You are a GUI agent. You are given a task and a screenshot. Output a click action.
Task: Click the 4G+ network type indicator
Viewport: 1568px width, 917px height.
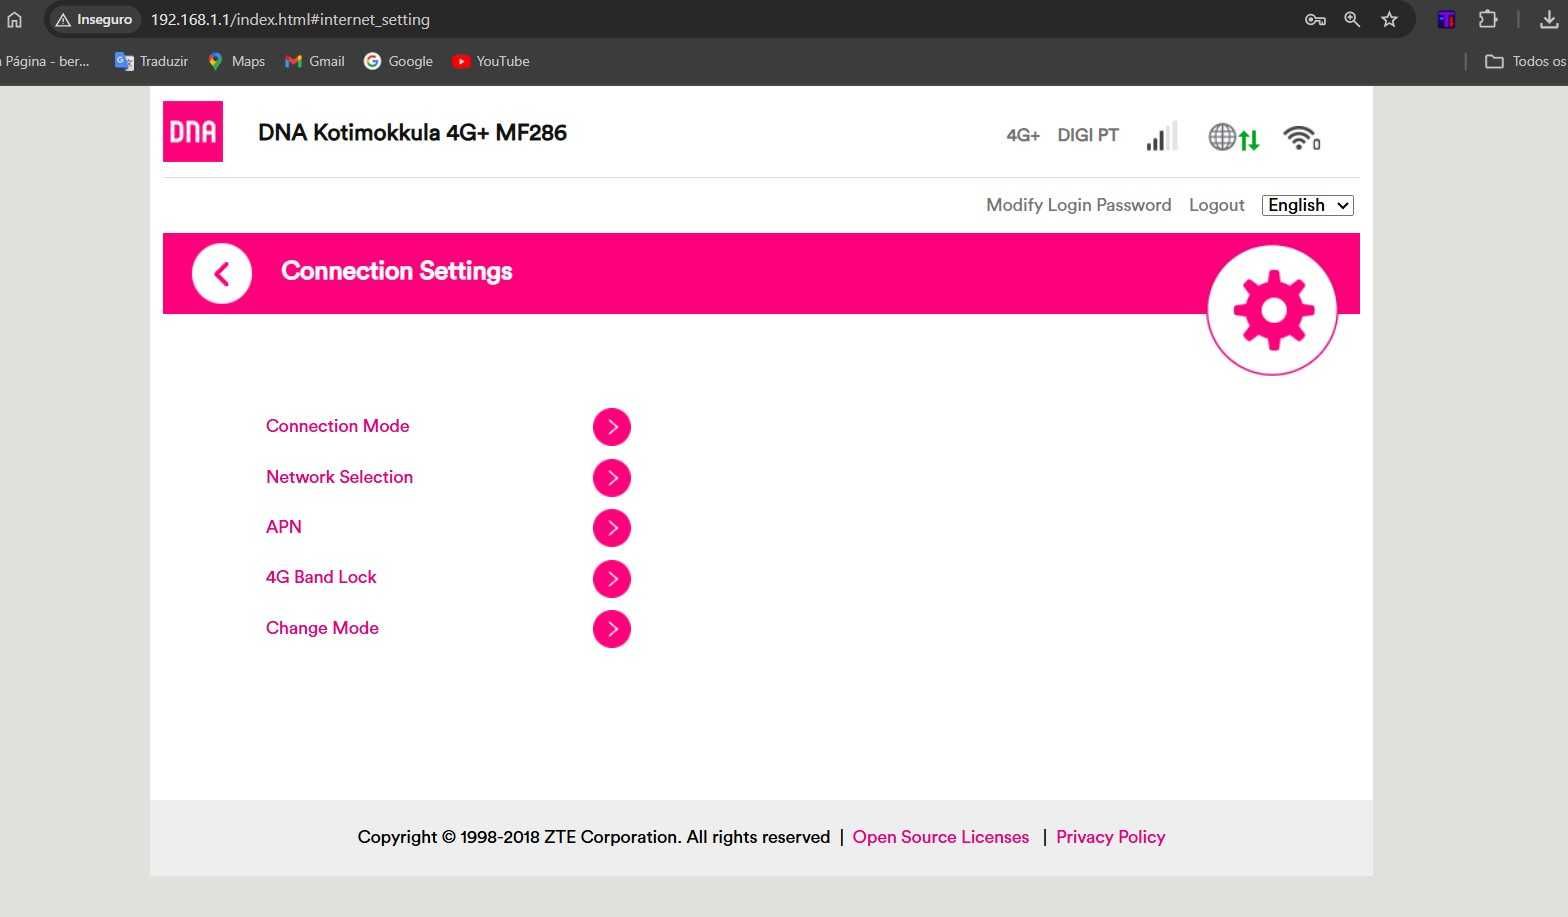point(1023,135)
